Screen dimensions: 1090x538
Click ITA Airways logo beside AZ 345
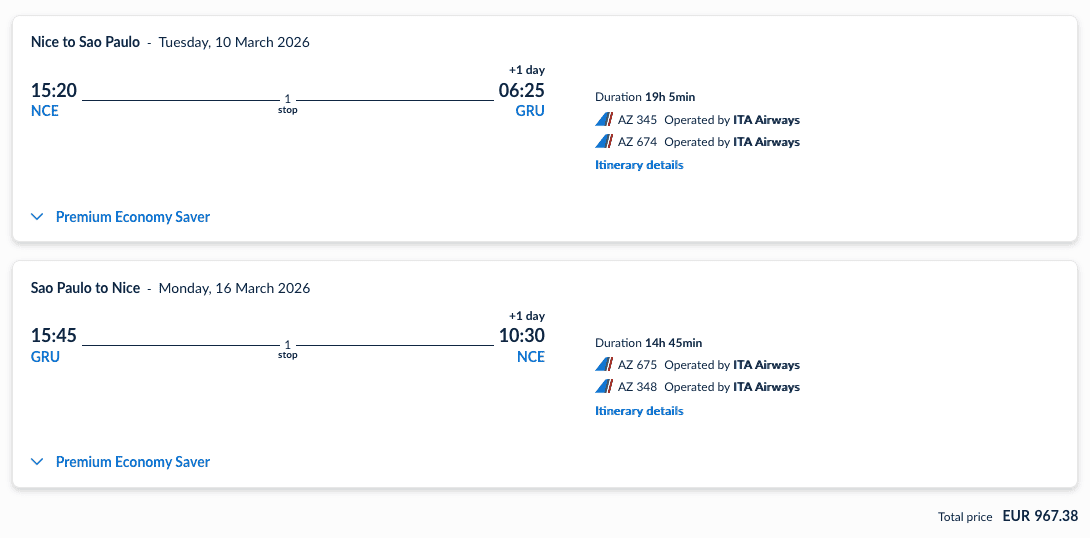pyautogui.click(x=604, y=120)
